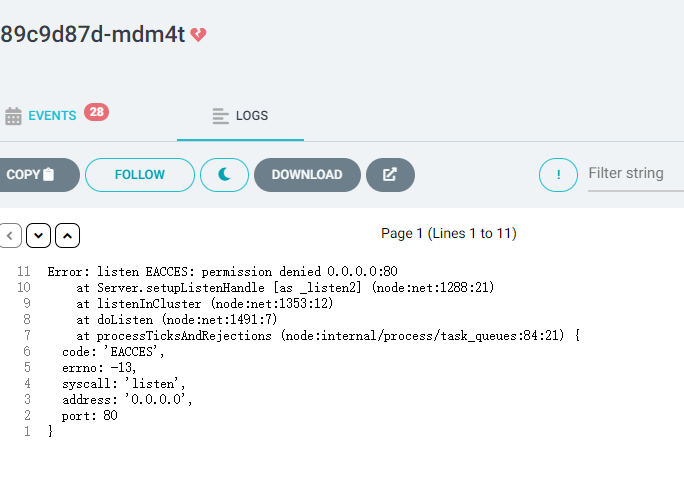
Task: Click the 'port: 80' log line
Action: [x=89, y=415]
